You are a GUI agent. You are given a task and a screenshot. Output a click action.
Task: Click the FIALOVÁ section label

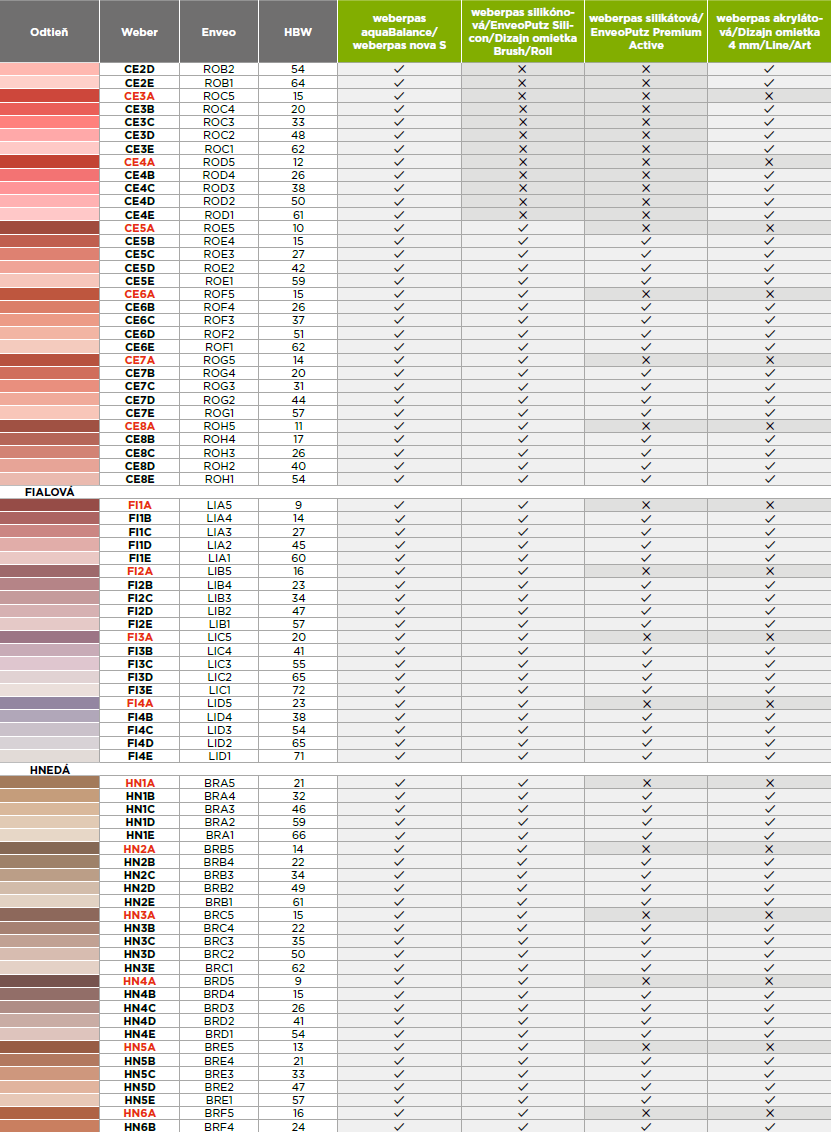coord(50,492)
